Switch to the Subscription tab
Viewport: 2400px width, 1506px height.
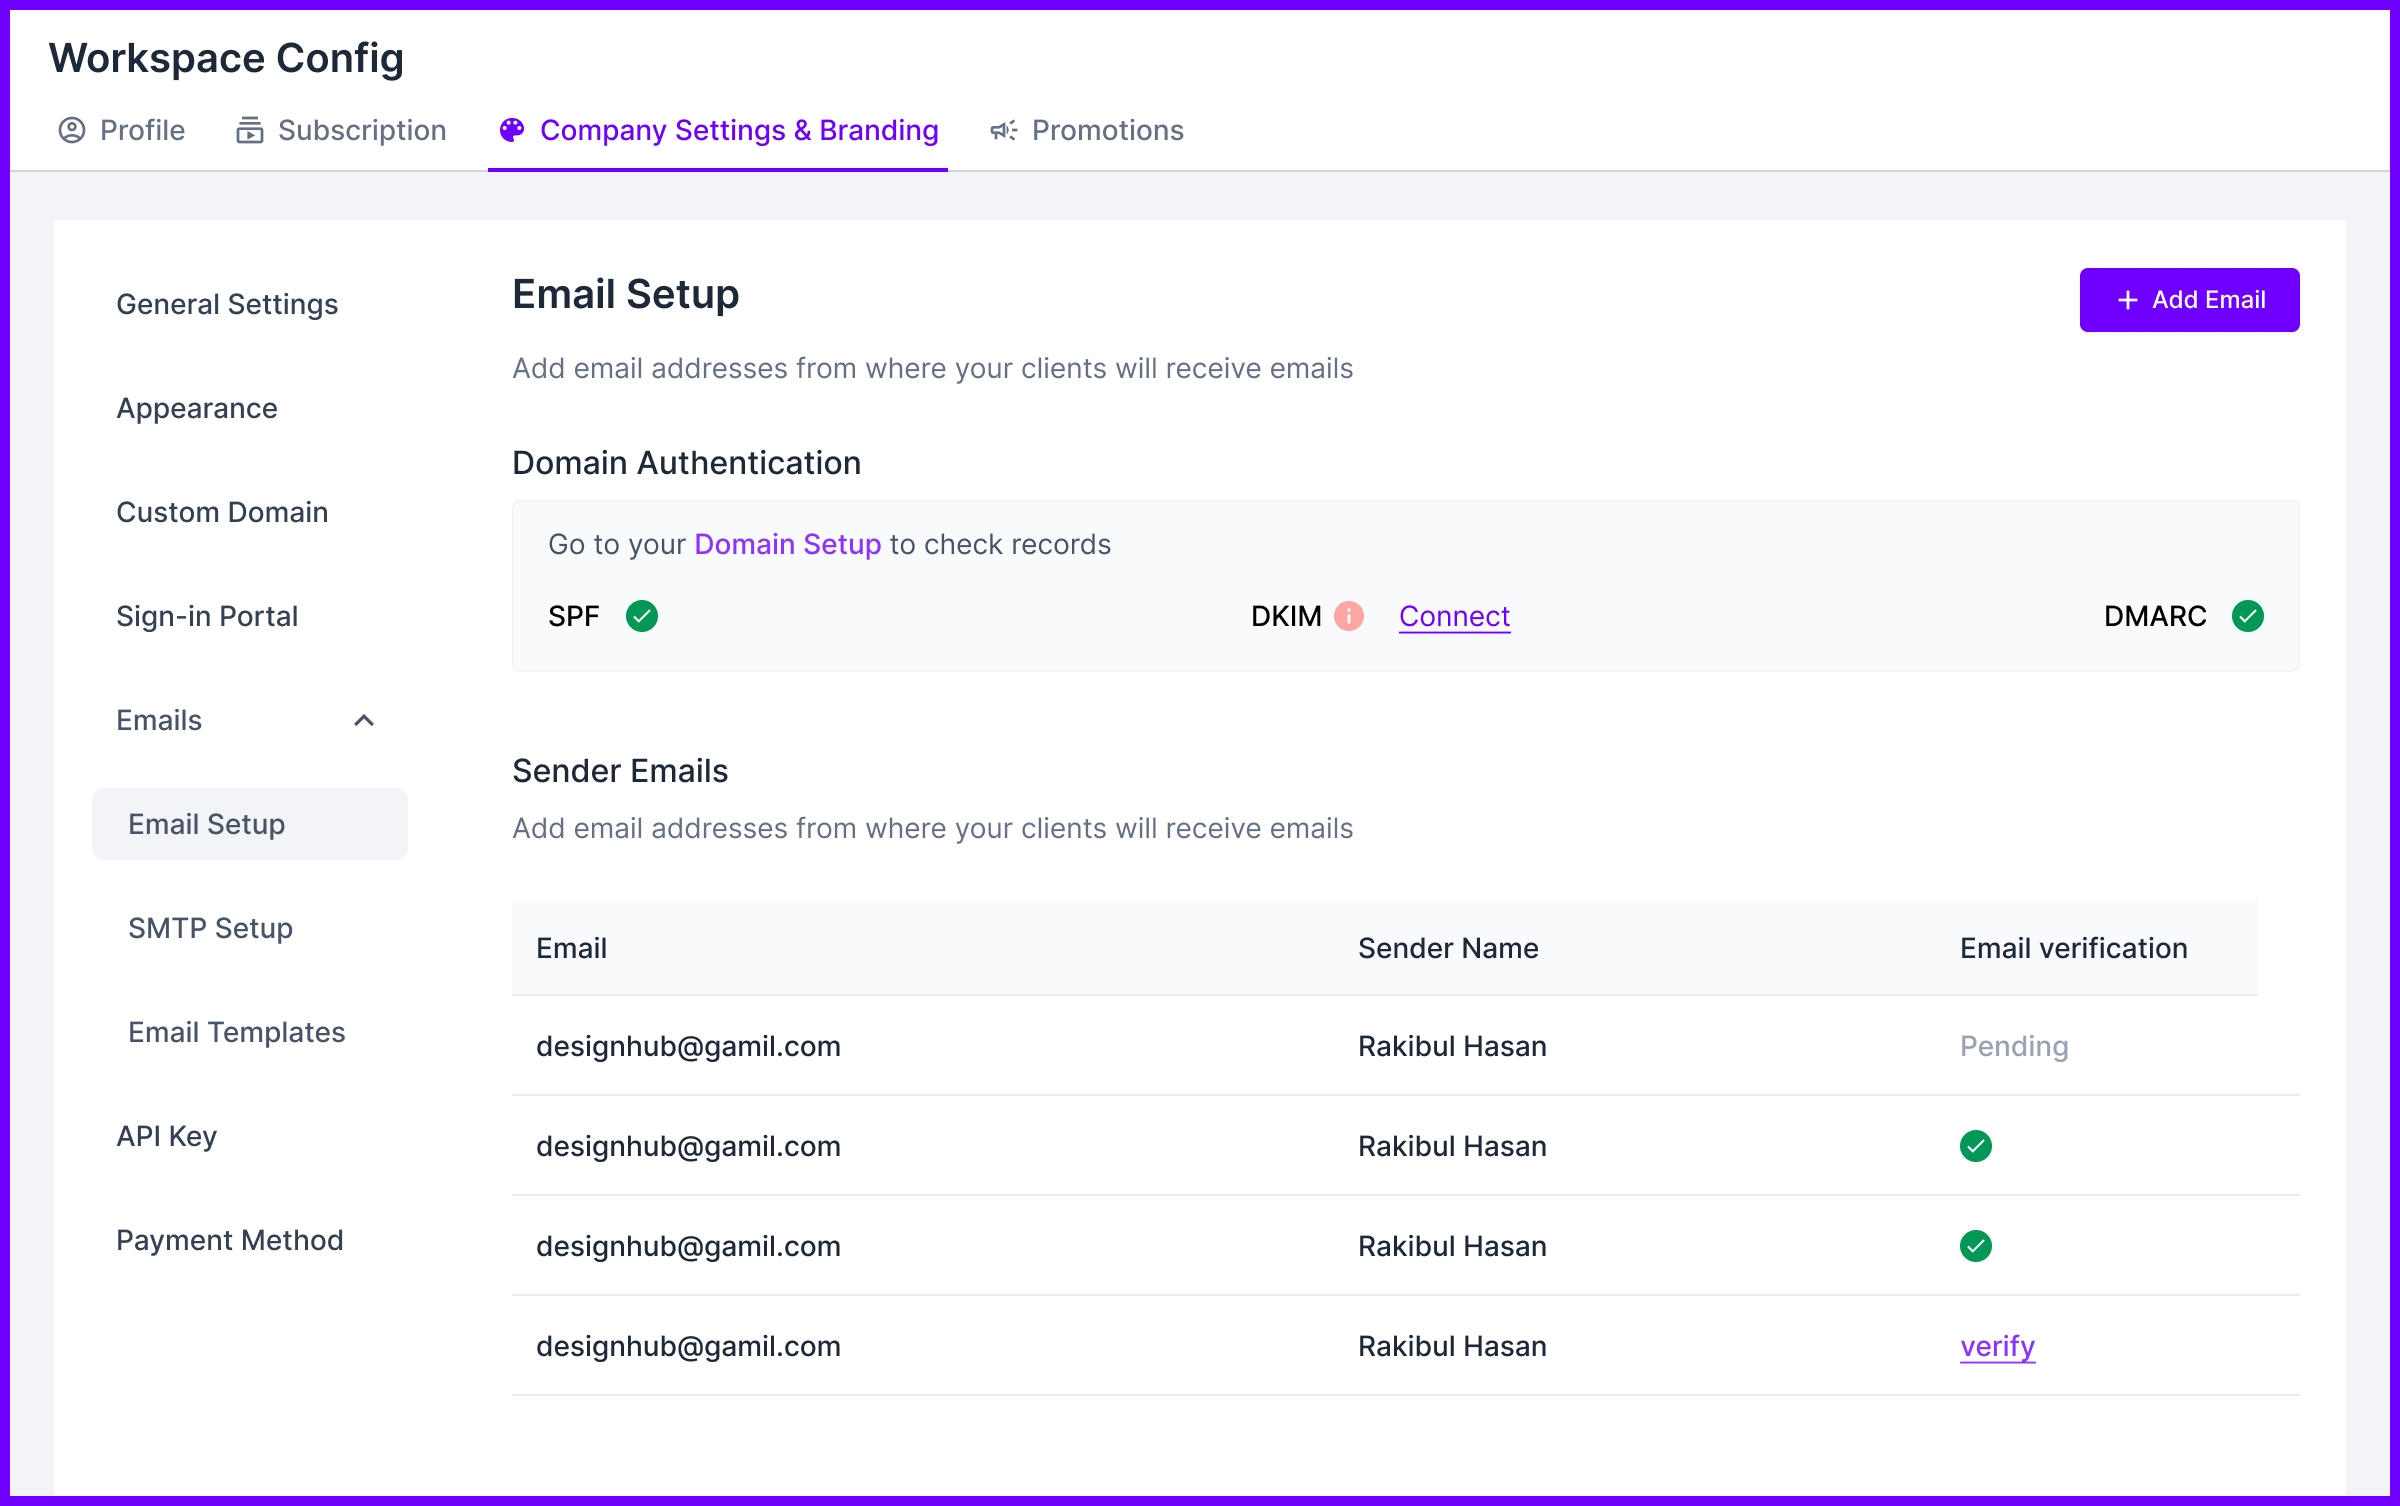tap(361, 130)
